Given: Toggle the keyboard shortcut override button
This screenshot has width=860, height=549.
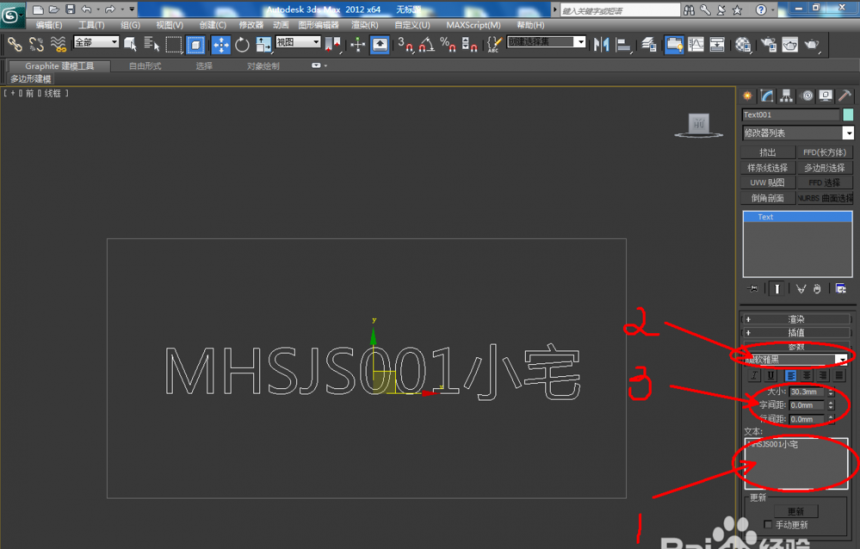Looking at the screenshot, I should (x=380, y=44).
